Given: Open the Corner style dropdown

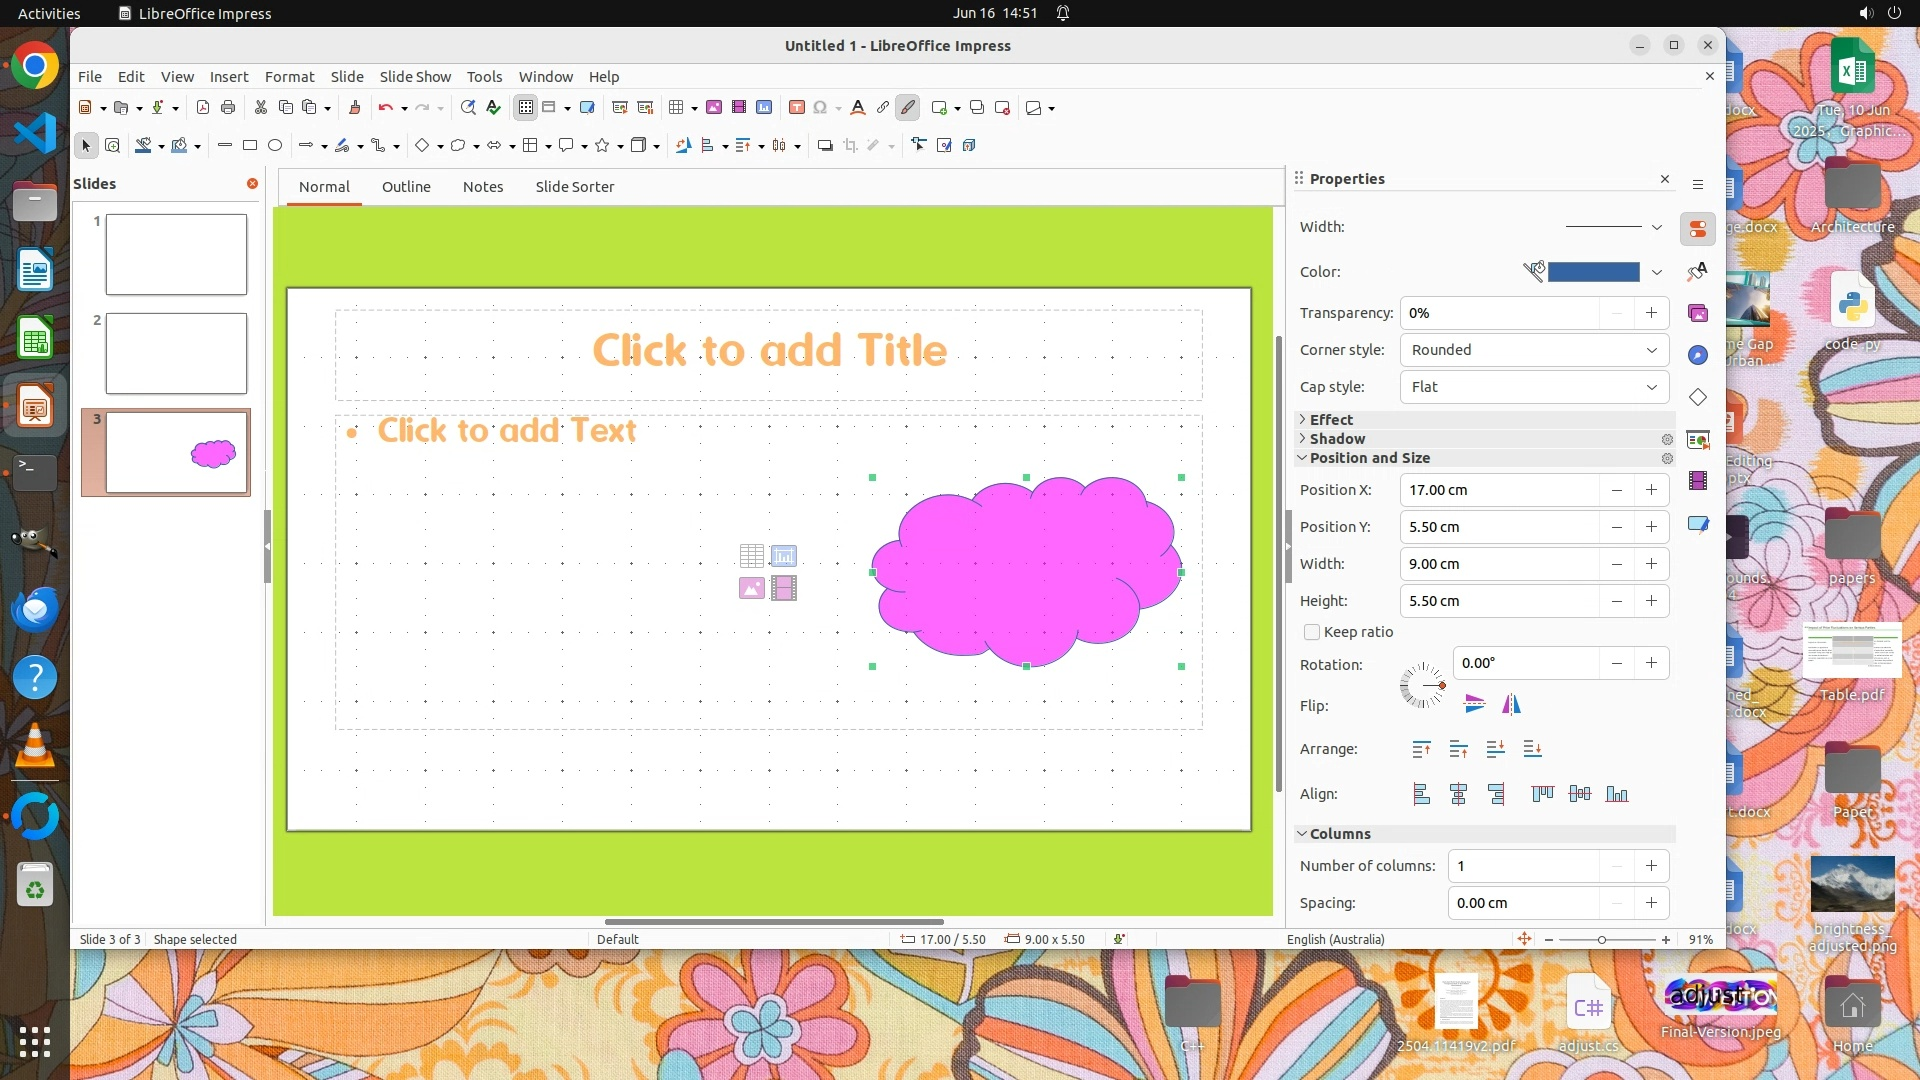Looking at the screenshot, I should coord(1534,350).
